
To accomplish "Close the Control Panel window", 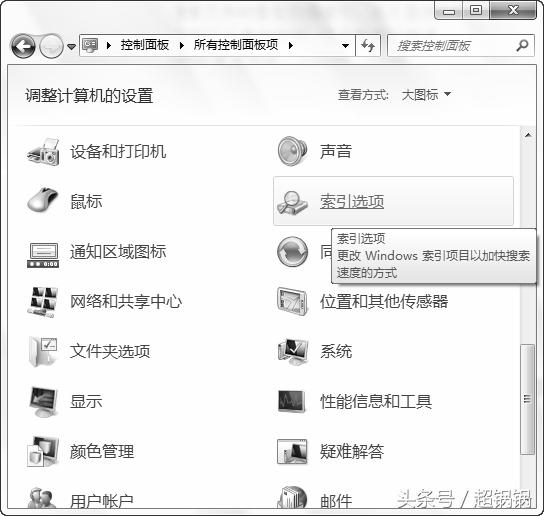I will point(513,11).
